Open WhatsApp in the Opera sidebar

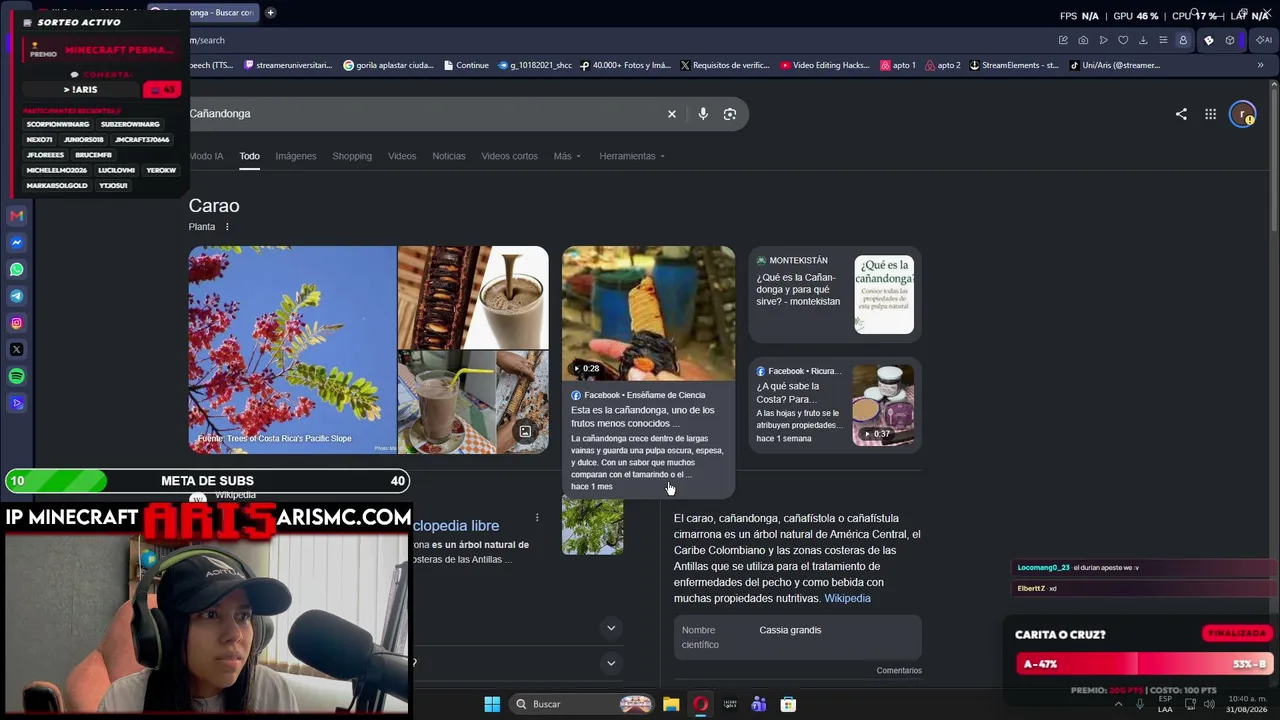16,270
